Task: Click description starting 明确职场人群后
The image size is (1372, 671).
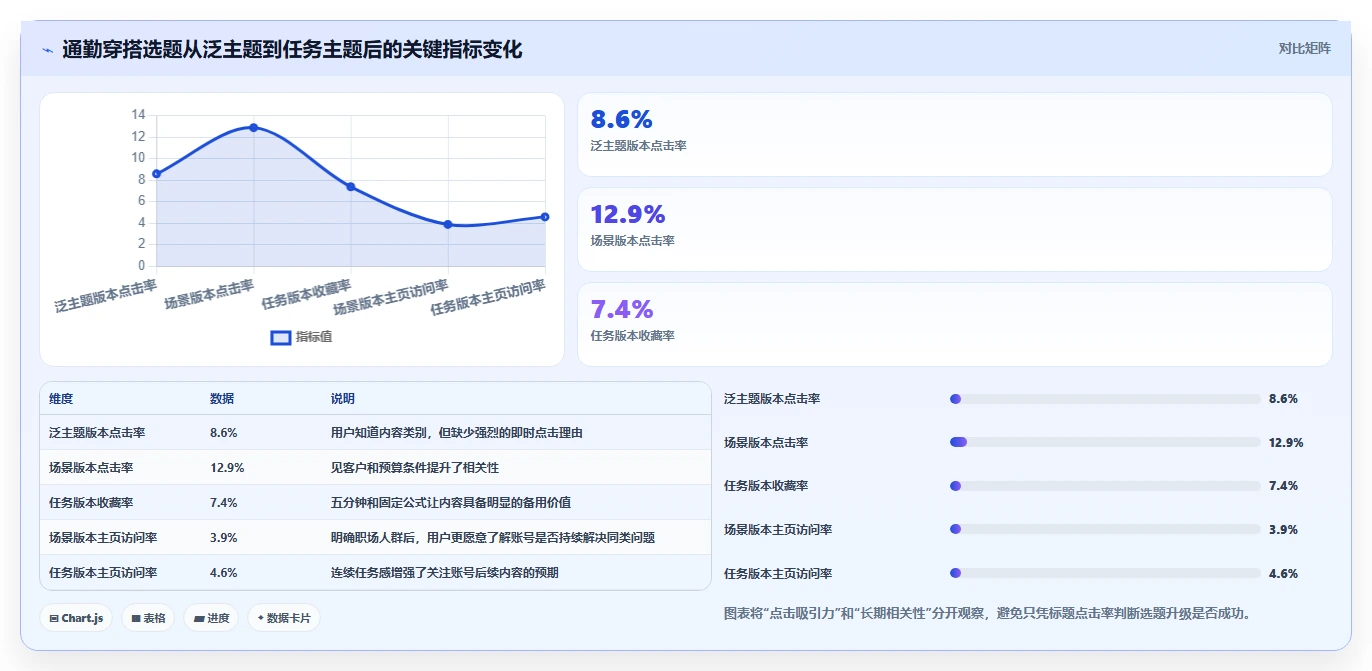Action: [x=493, y=537]
